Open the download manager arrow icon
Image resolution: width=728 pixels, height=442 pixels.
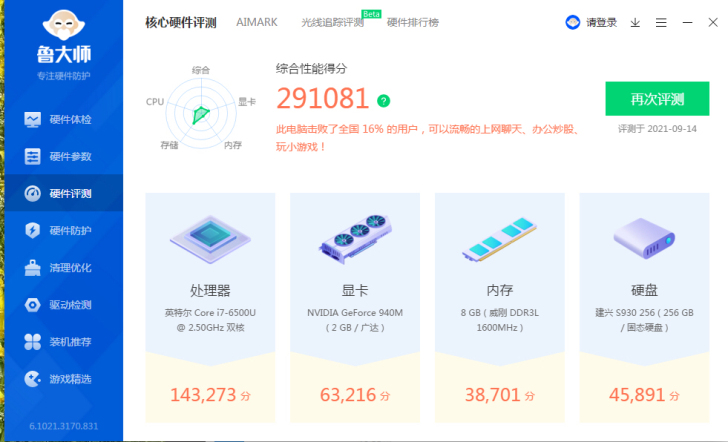point(635,22)
